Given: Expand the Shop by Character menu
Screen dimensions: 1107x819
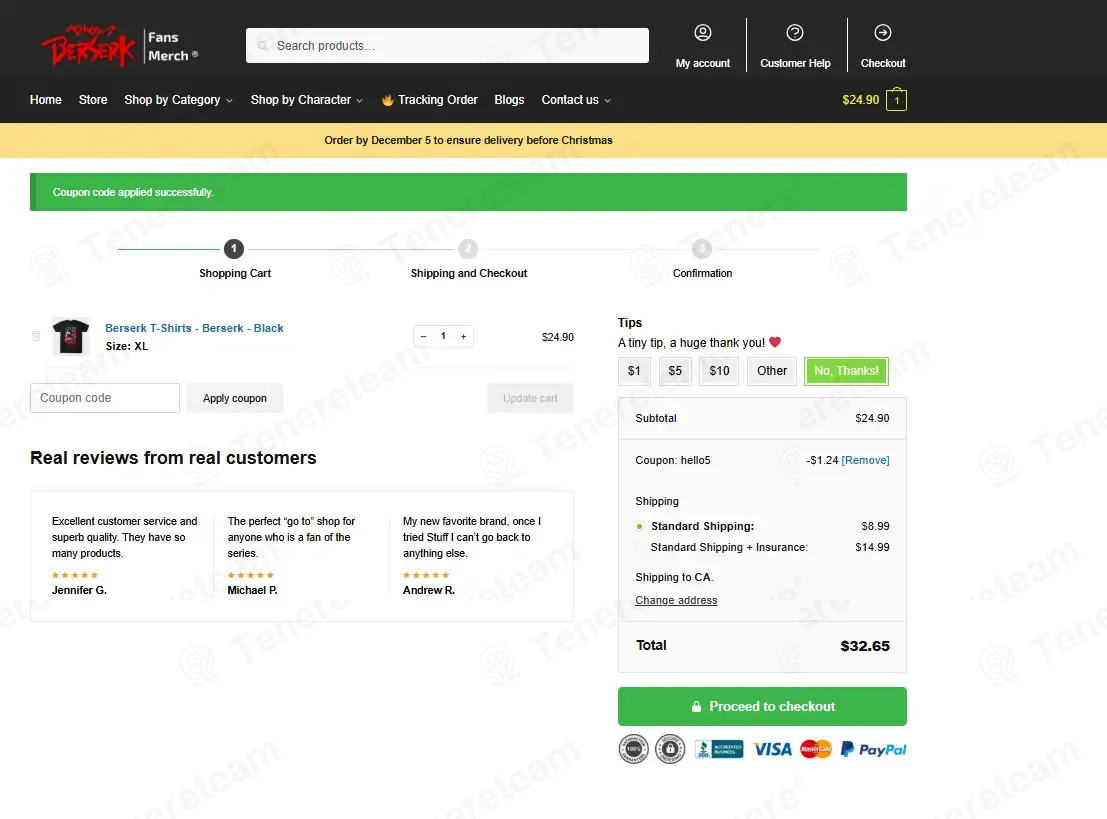Looking at the screenshot, I should [307, 100].
